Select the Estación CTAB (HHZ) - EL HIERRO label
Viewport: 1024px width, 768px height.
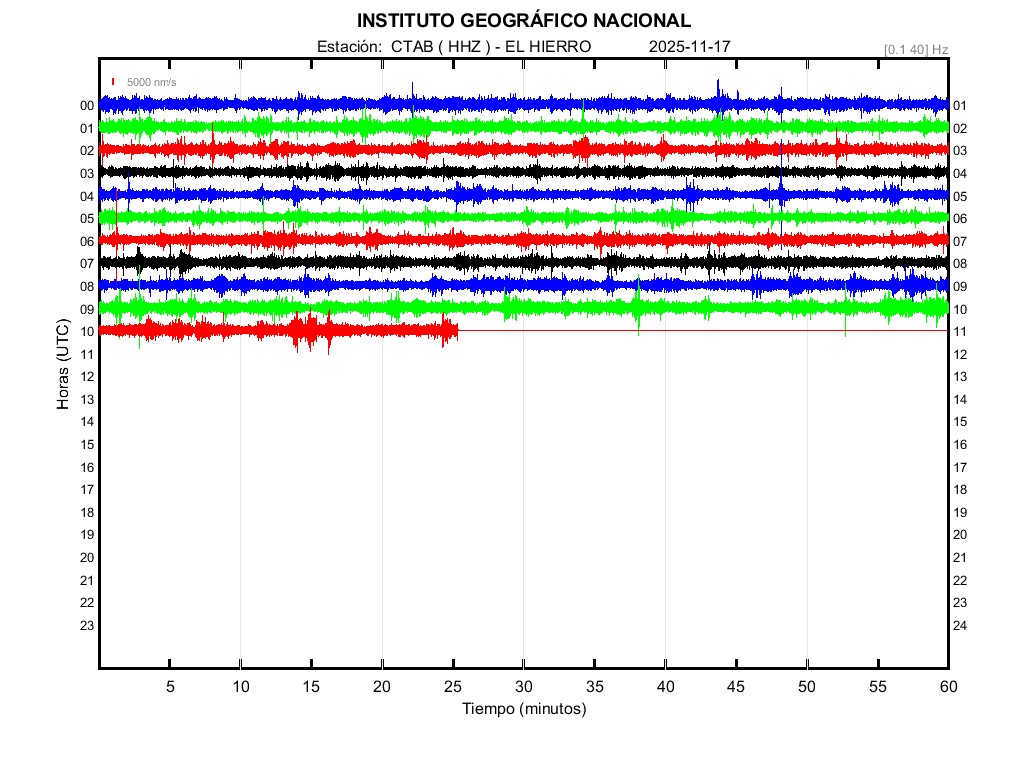click(x=453, y=47)
